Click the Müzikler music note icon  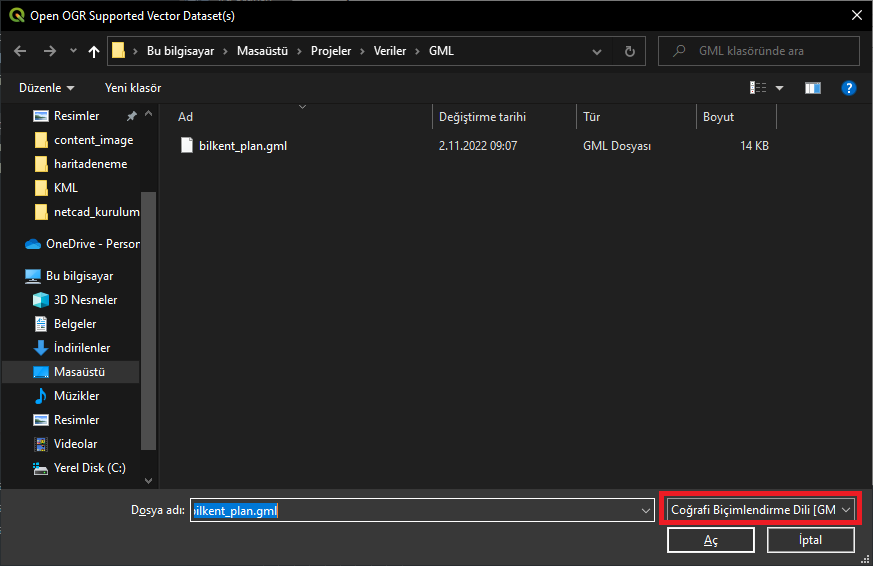coord(41,396)
